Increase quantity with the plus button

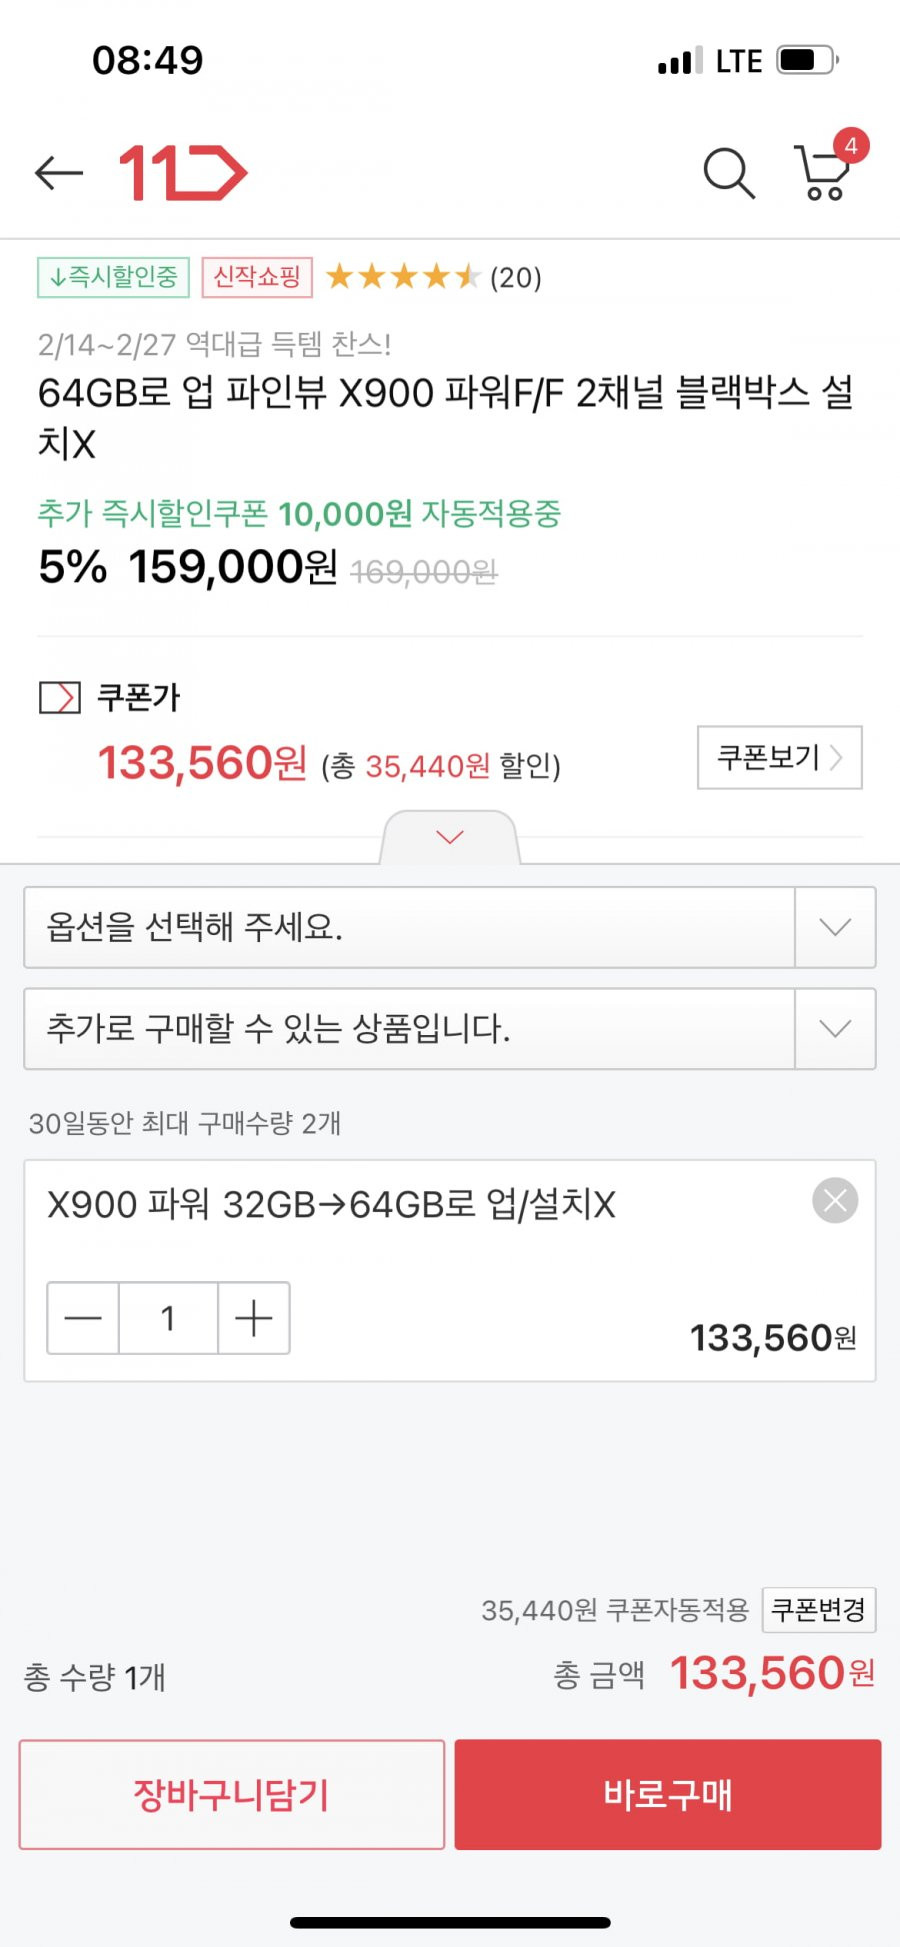click(254, 1318)
